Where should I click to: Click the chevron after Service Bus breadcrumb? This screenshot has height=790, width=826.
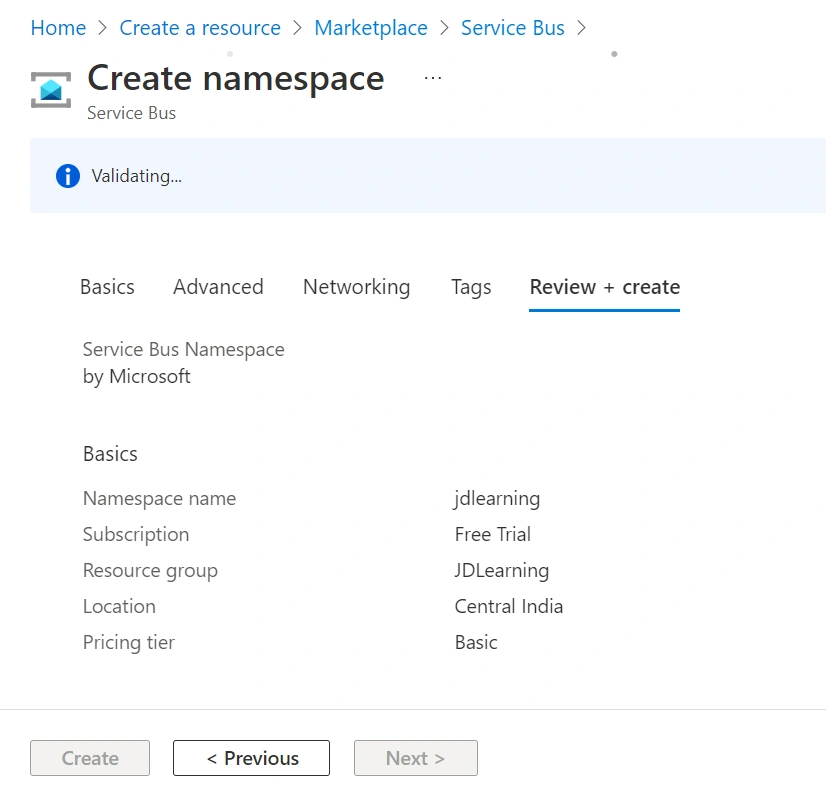581,28
